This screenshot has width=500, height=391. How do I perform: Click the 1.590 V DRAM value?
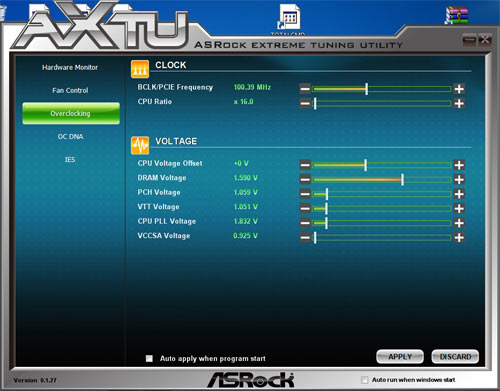[246, 178]
